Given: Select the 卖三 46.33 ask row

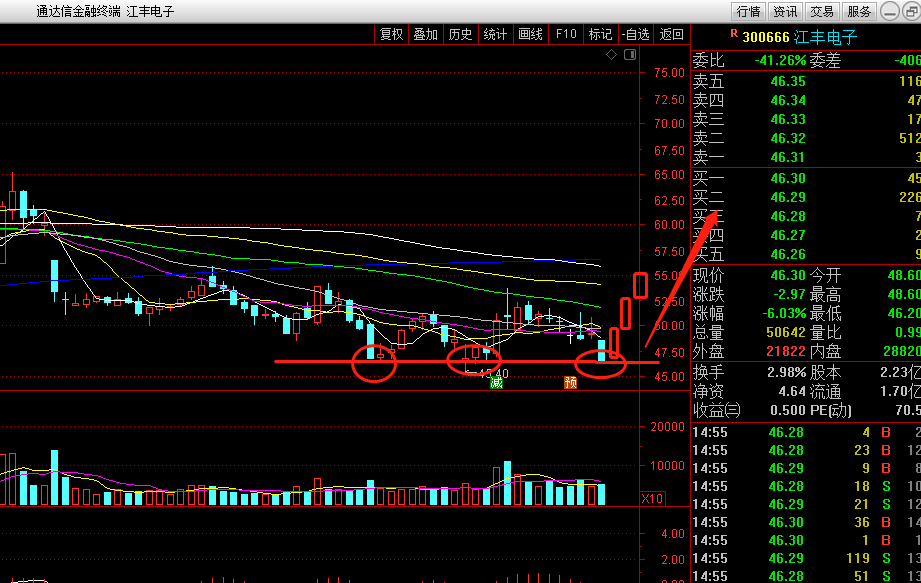Looking at the screenshot, I should point(806,119).
